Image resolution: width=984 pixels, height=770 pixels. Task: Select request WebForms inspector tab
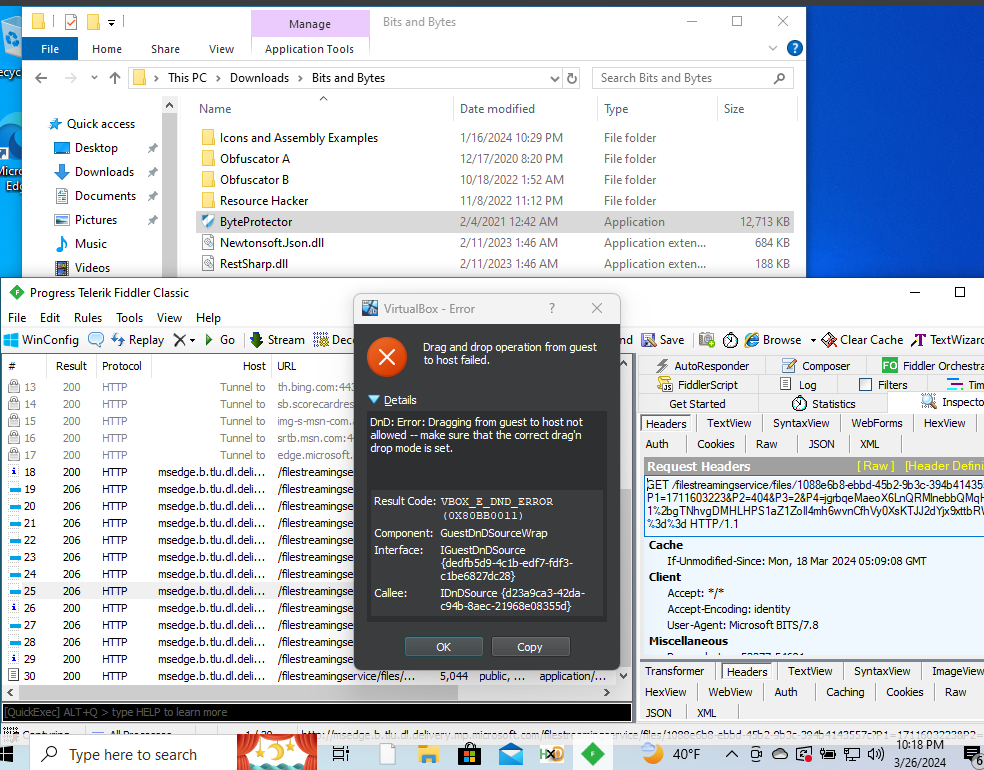(x=877, y=423)
